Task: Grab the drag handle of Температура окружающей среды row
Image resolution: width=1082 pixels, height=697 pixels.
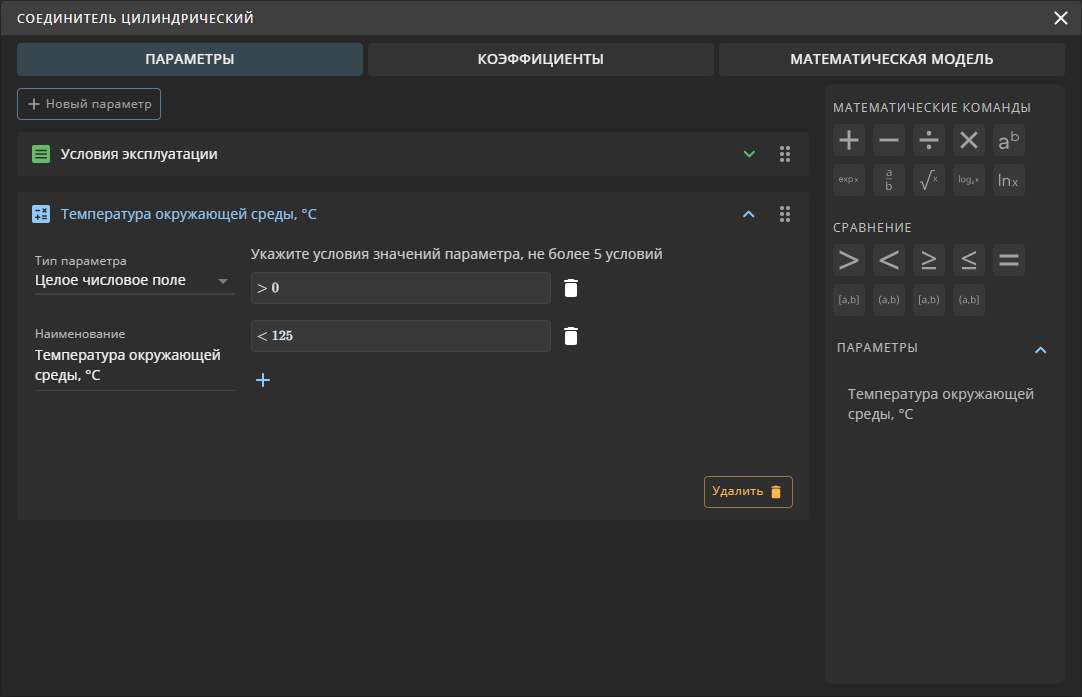Action: [x=785, y=214]
